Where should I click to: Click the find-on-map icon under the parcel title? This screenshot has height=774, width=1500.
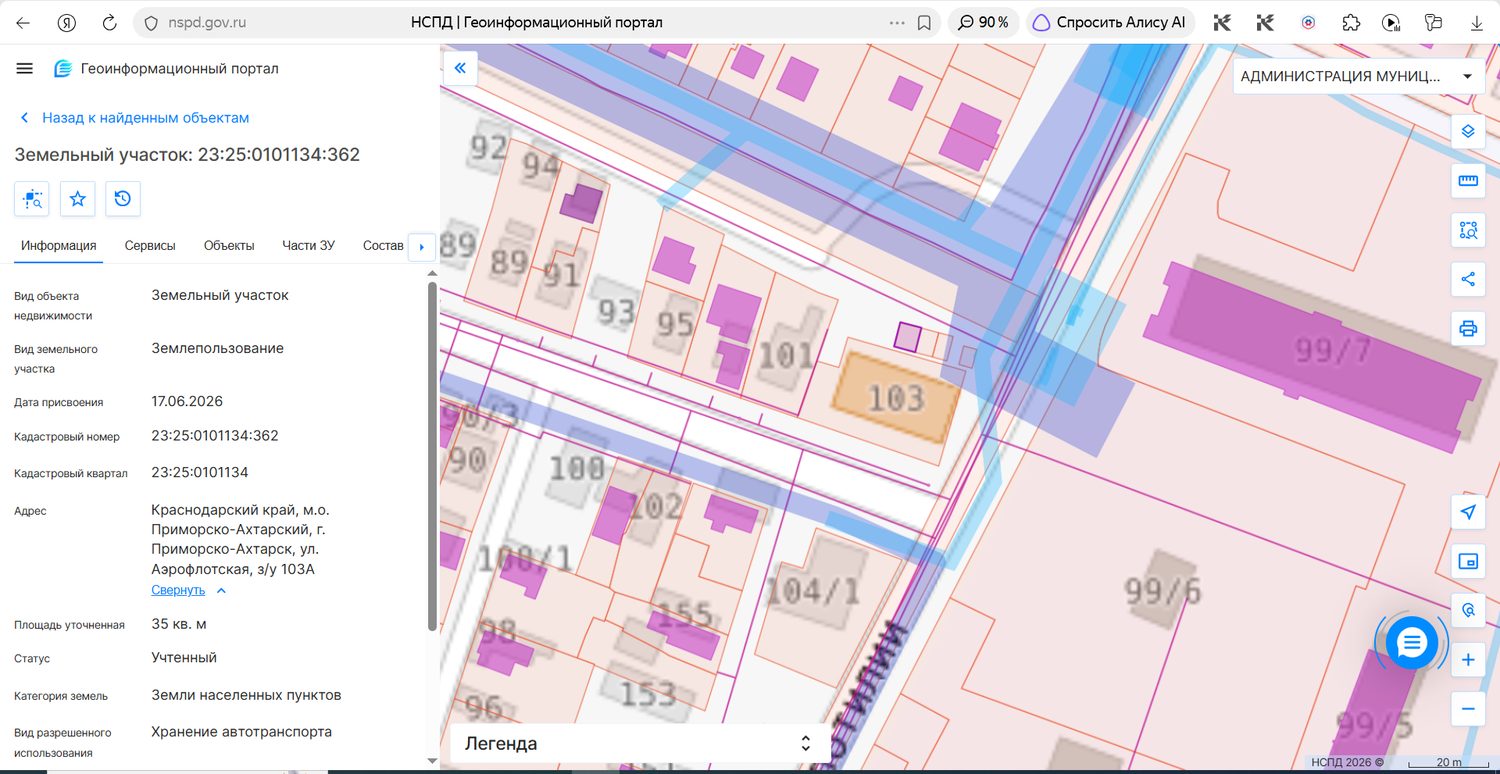click(x=31, y=199)
